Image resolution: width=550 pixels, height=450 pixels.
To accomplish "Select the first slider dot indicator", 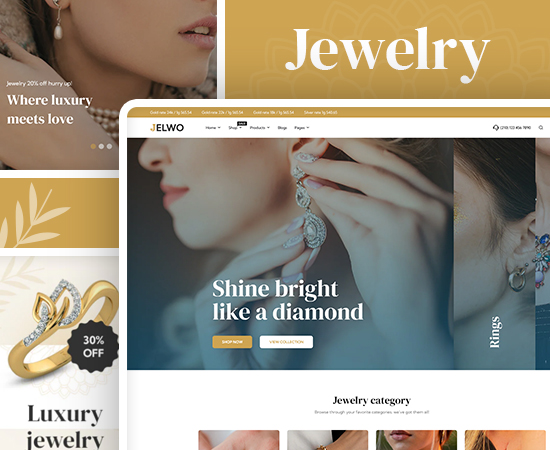I will click(x=93, y=146).
